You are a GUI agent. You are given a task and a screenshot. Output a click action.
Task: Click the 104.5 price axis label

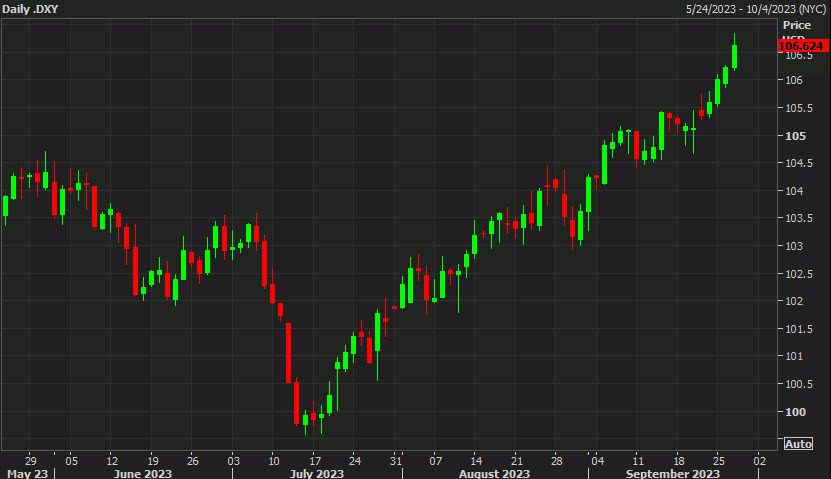798,163
